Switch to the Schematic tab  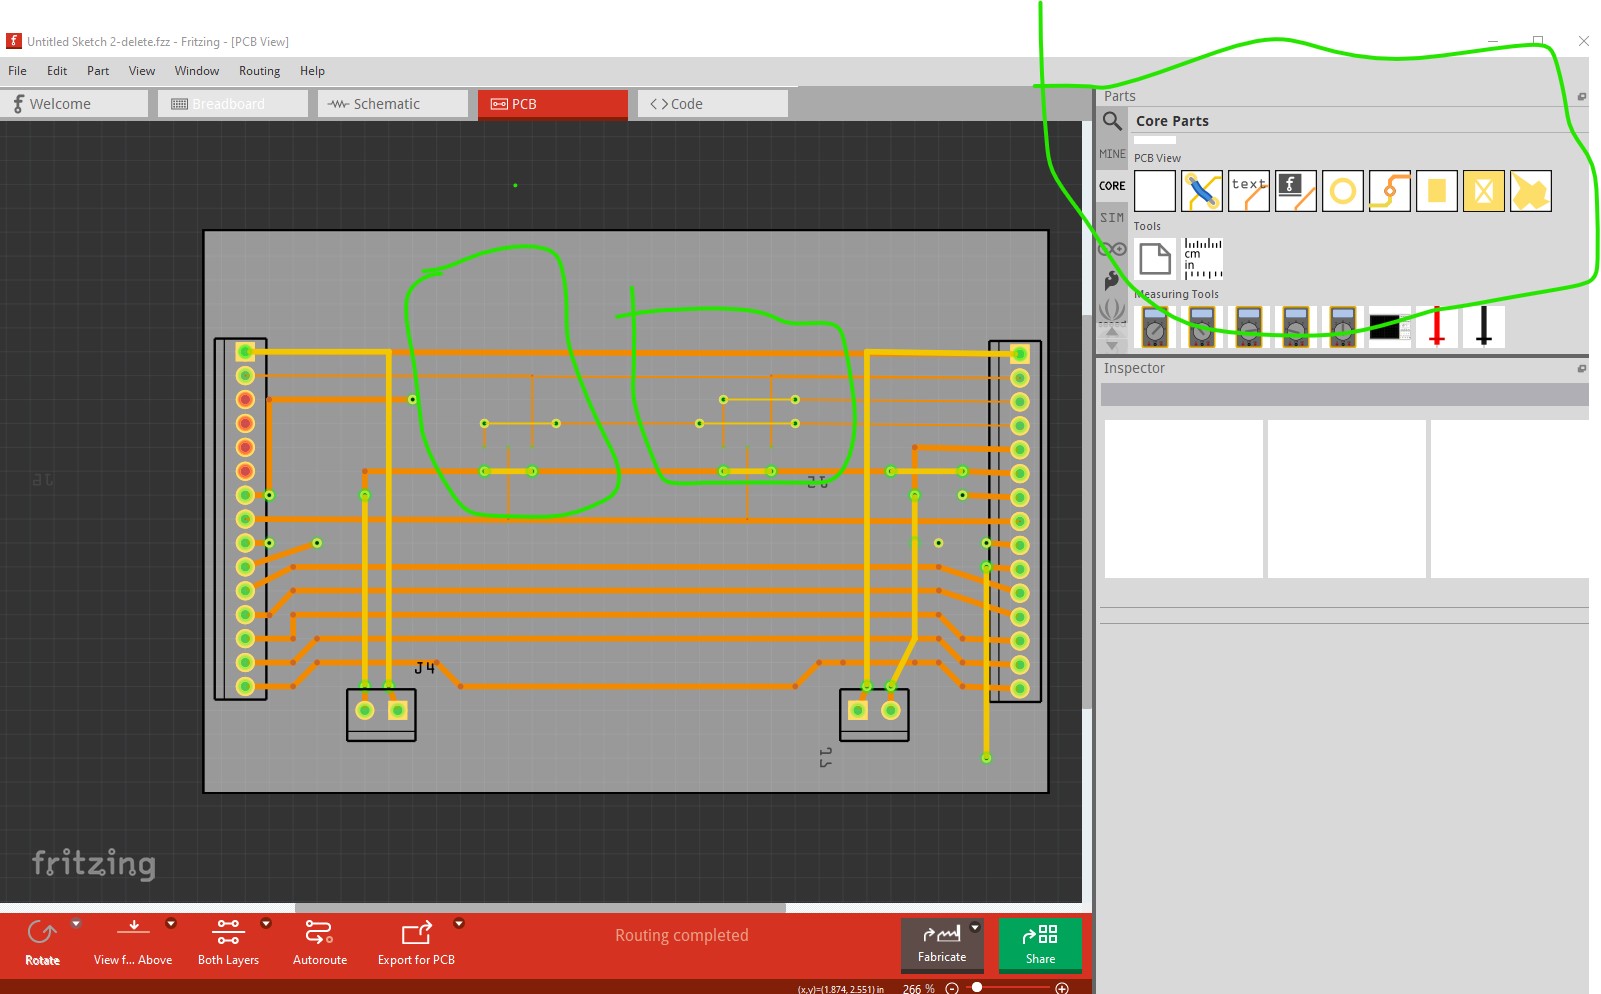392,104
